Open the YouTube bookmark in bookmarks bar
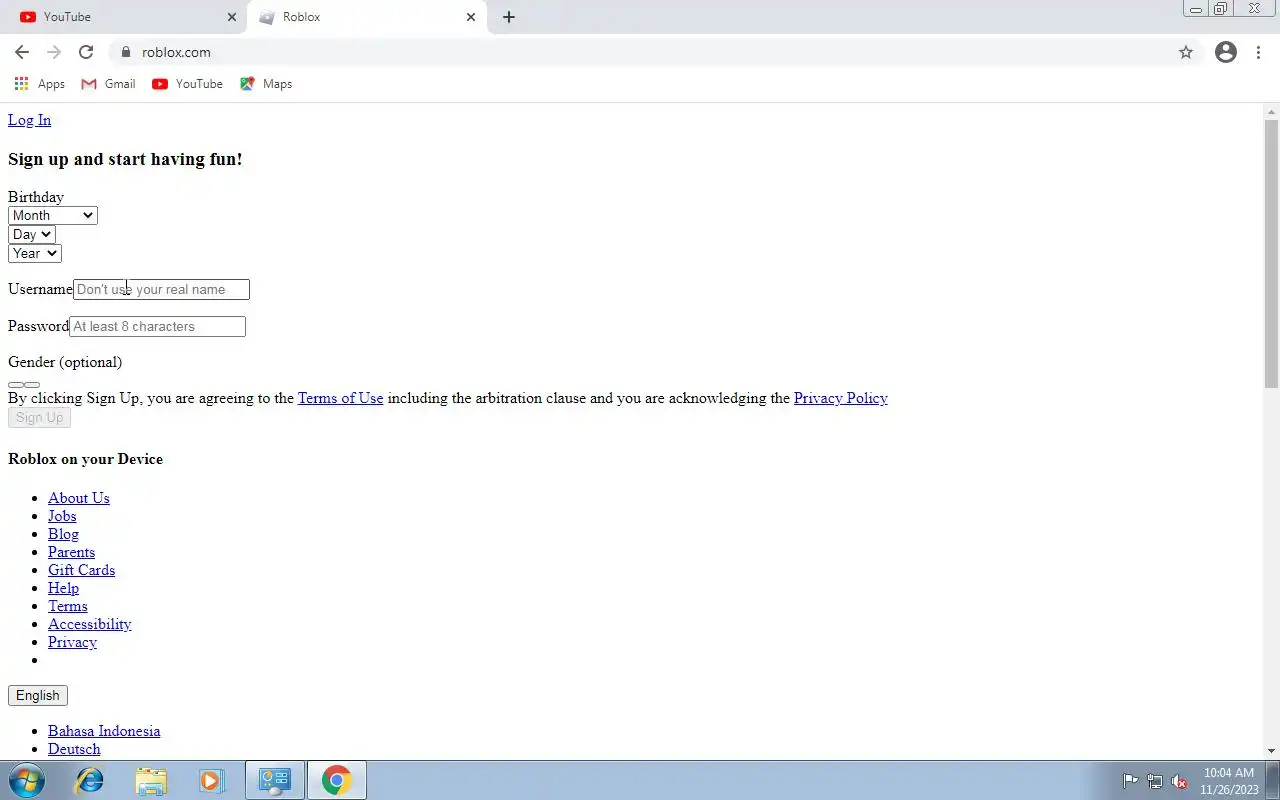This screenshot has width=1280, height=800. click(x=187, y=84)
